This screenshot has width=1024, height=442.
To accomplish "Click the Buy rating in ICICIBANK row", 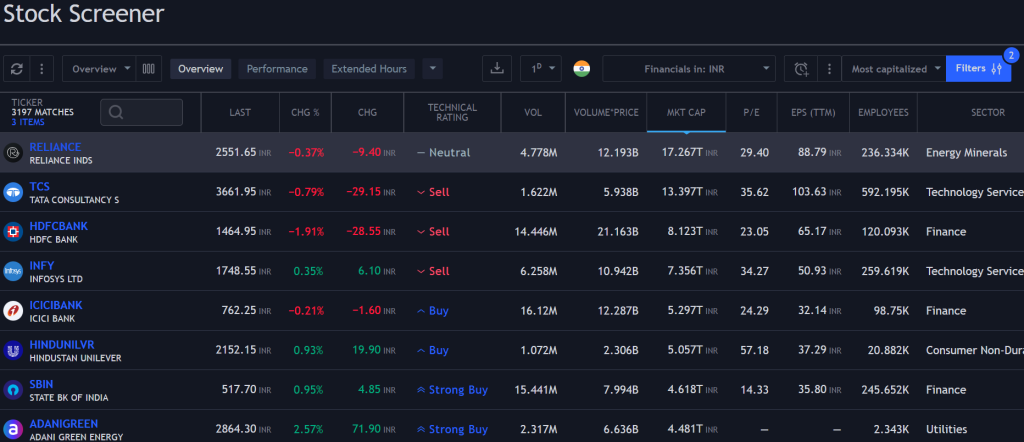I will 433,311.
